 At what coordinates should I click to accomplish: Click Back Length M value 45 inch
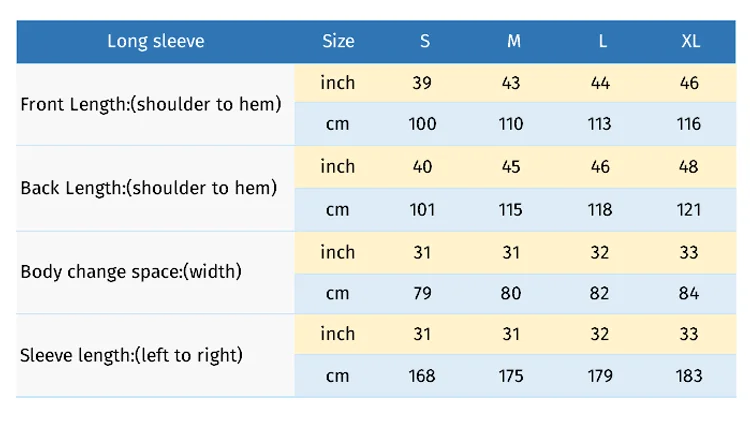point(511,167)
